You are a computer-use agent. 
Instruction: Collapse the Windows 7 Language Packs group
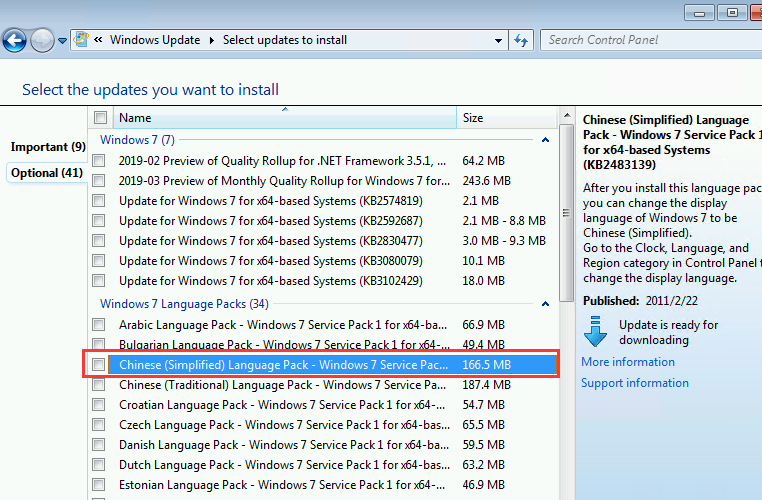(x=545, y=303)
